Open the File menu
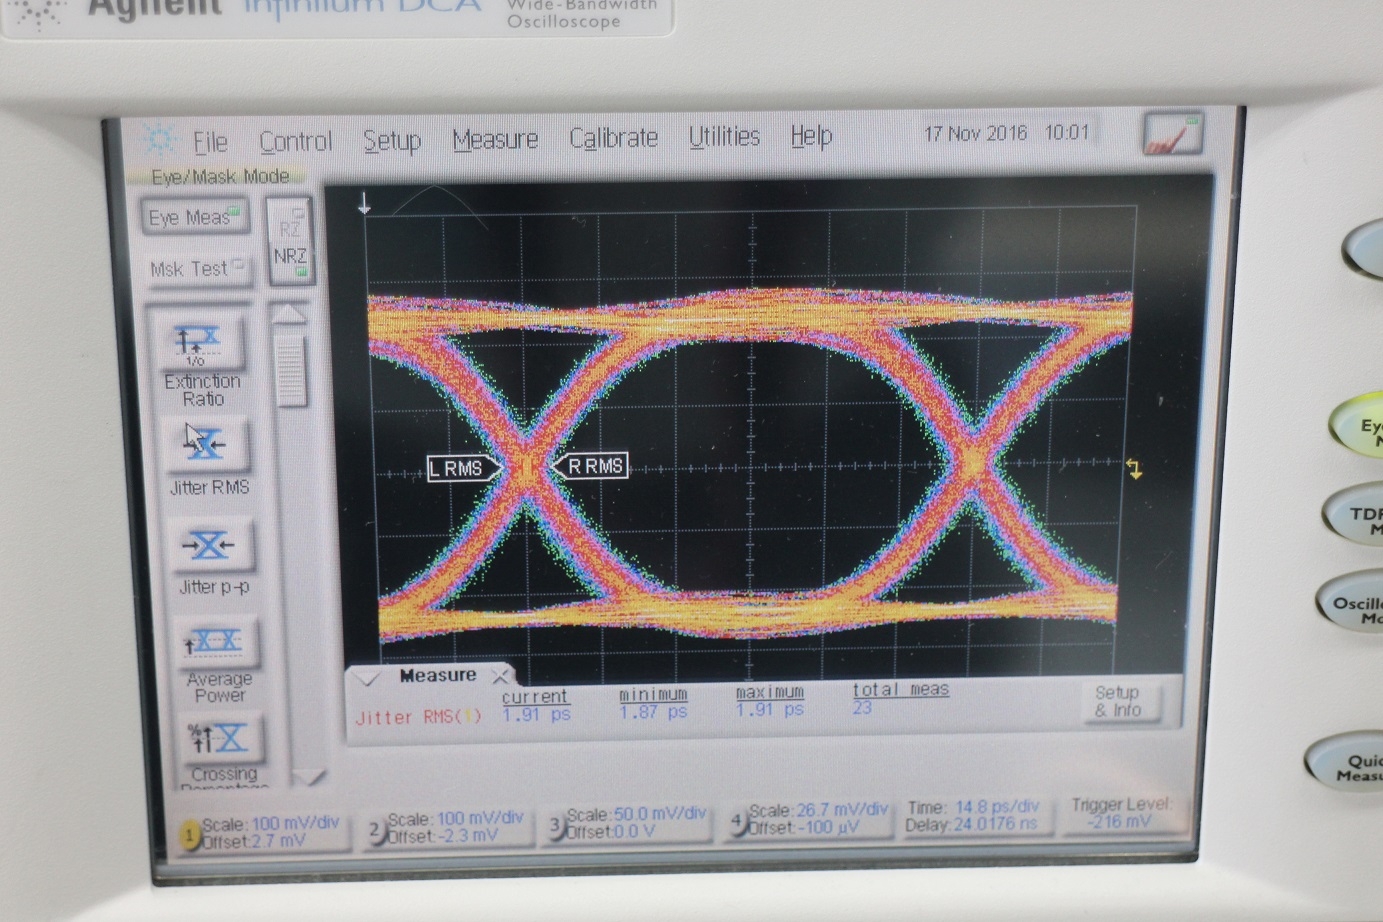This screenshot has height=922, width=1383. pos(210,142)
